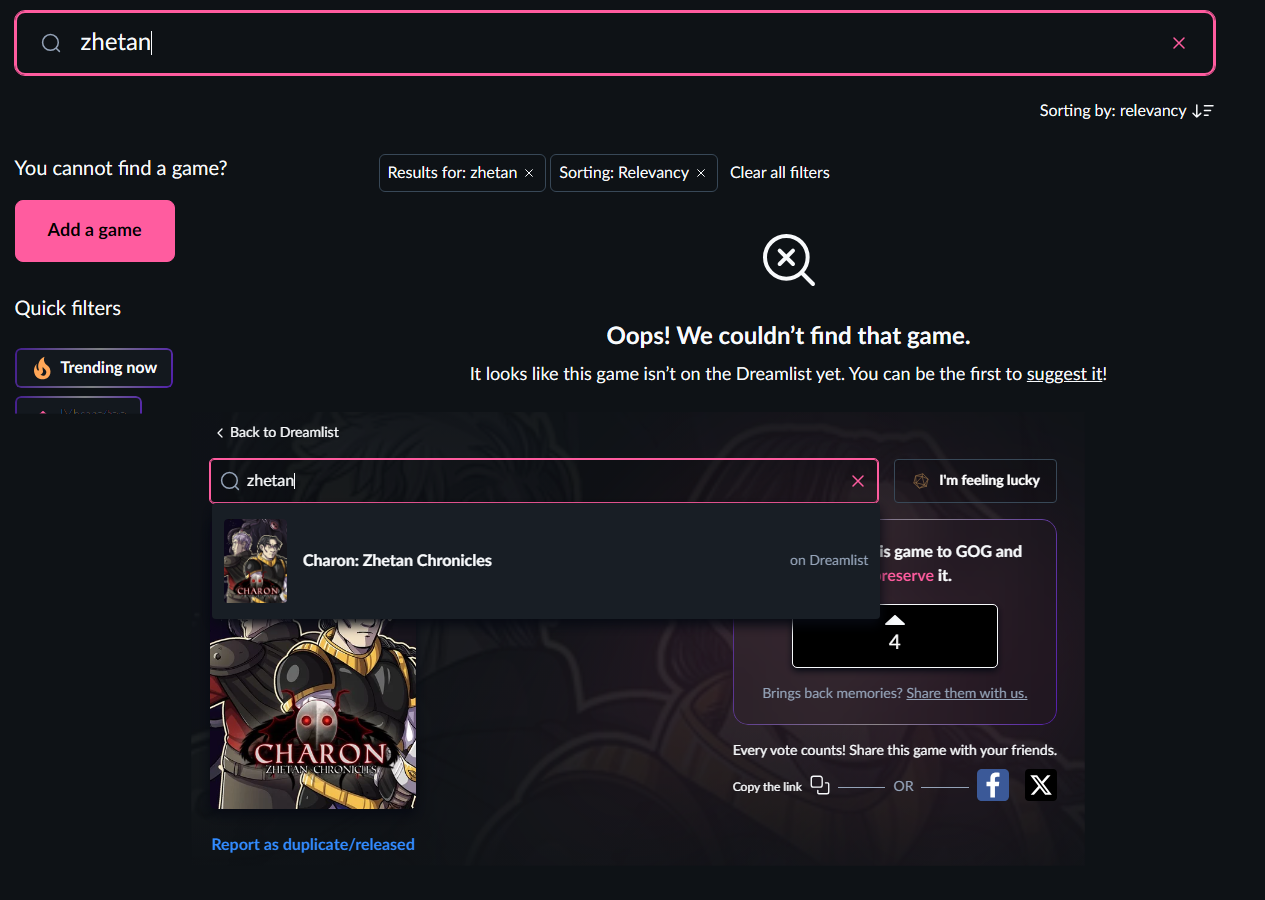This screenshot has height=900, width=1265.
Task: Click the 'You cannot find a game?' text
Action: [121, 169]
